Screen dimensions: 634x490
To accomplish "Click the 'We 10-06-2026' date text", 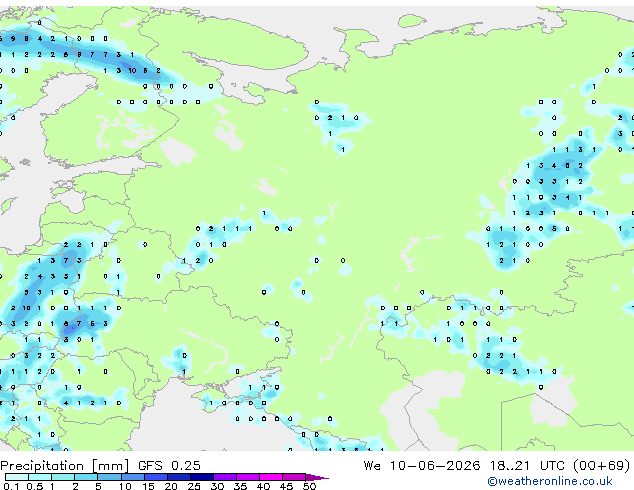I will tap(422, 466).
